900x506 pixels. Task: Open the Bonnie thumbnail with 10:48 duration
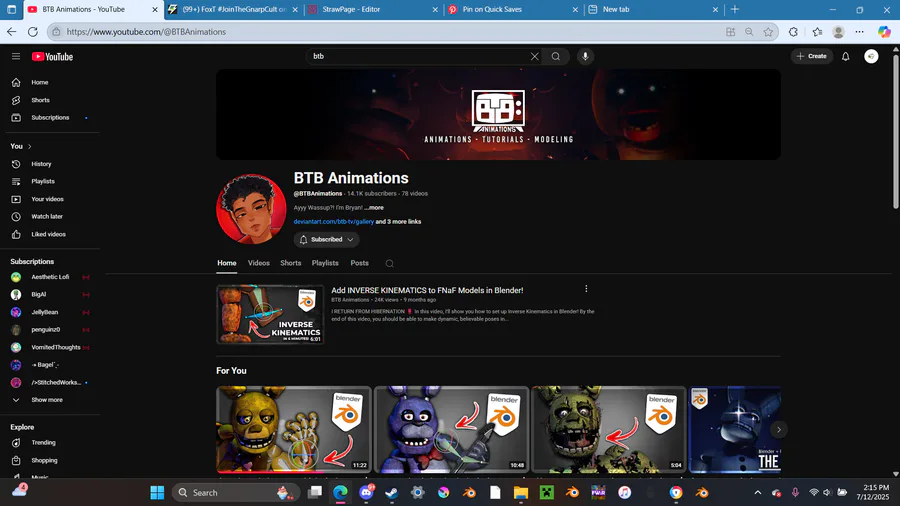click(x=451, y=429)
